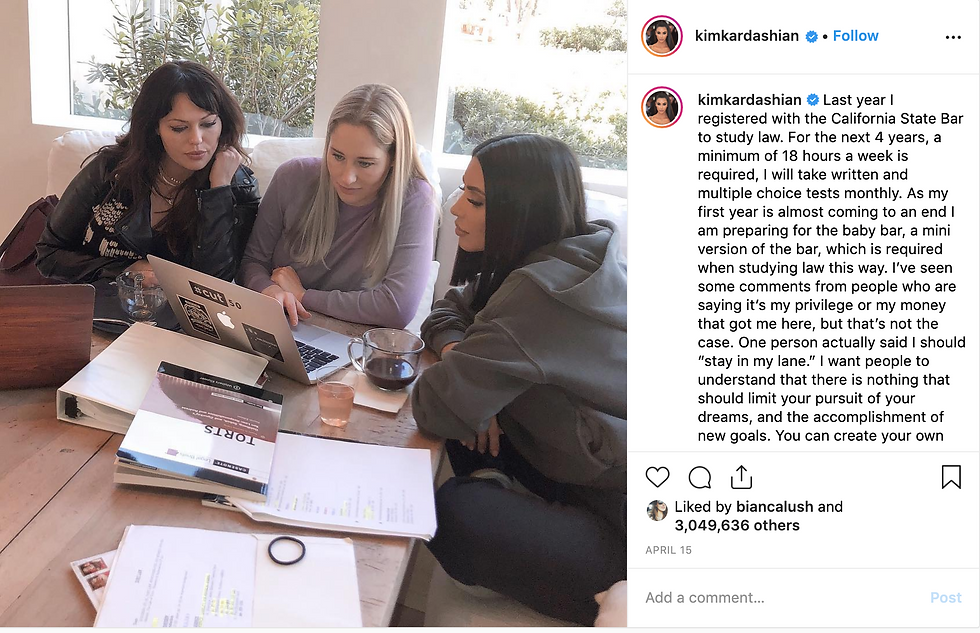This screenshot has width=980, height=633.
Task: Open the April 15 post date link
Action: [668, 550]
